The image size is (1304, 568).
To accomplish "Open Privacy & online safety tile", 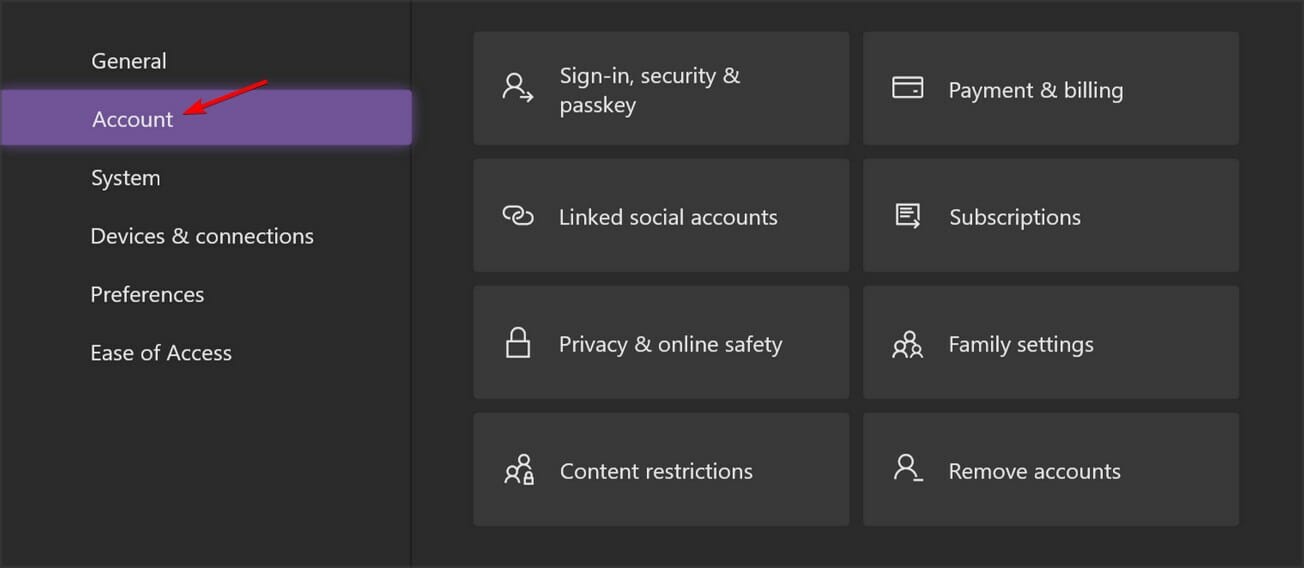I will (x=661, y=342).
